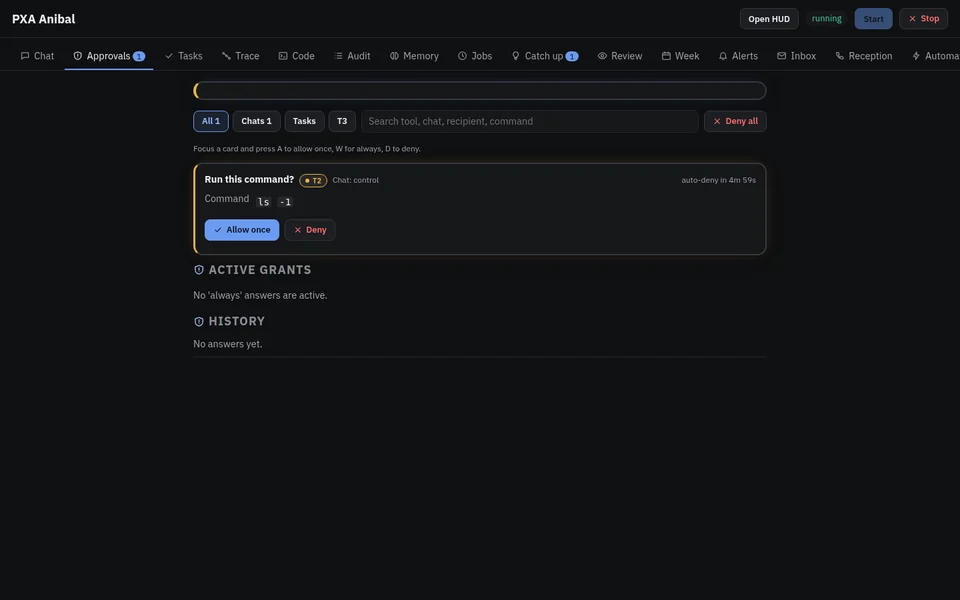
Task: Click the auto-deny countdown timer text
Action: coord(718,180)
